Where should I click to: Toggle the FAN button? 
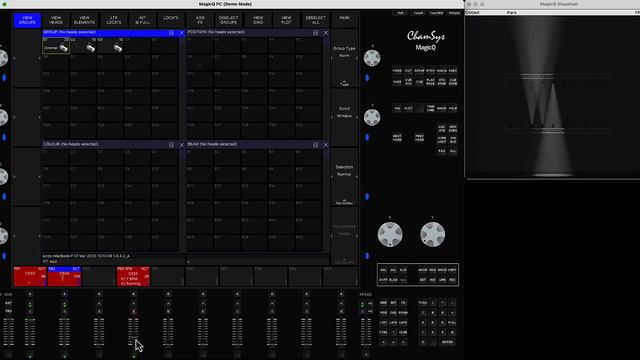(x=442, y=151)
